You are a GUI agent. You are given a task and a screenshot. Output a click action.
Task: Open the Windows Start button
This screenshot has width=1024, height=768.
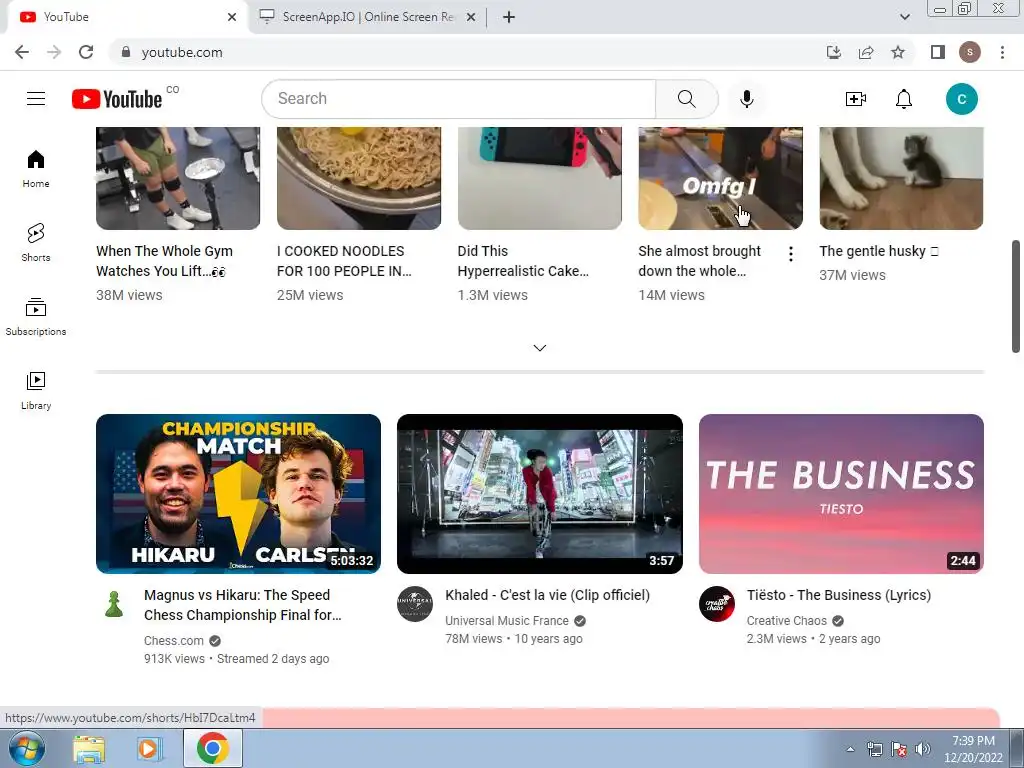coord(27,748)
